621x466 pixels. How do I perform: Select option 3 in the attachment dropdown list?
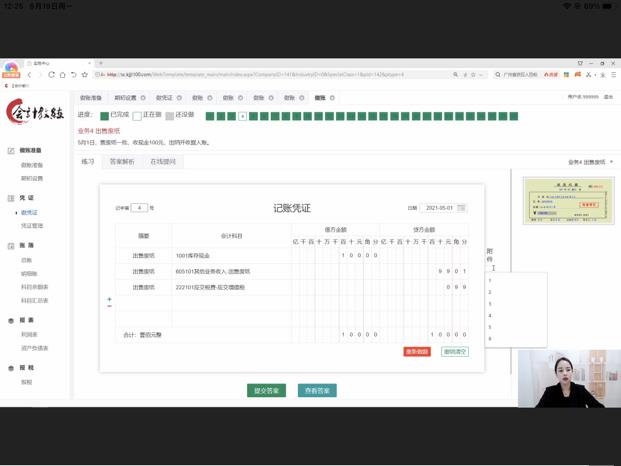pos(490,304)
